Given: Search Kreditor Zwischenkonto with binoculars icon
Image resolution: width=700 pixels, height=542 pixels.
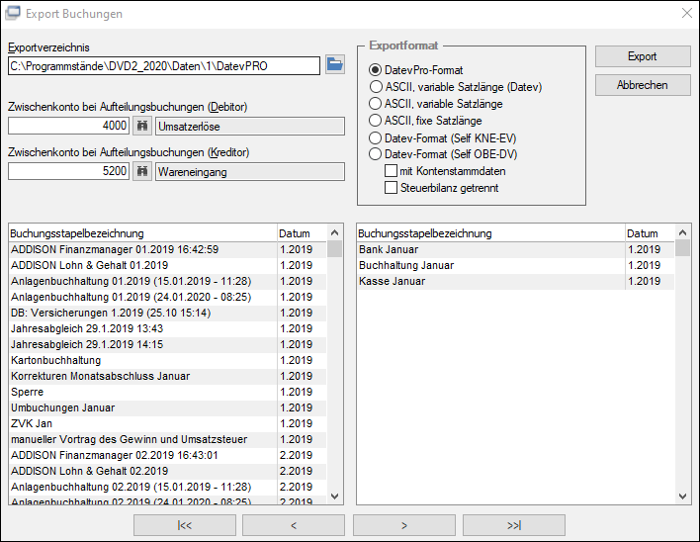Looking at the screenshot, I should click(x=142, y=171).
